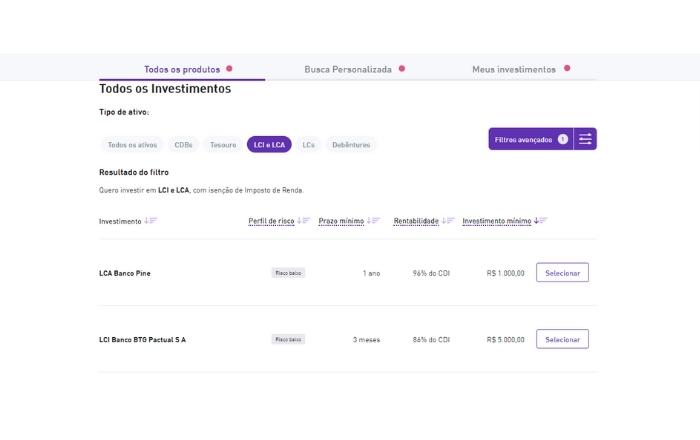Select the CDBs asset filter chip
This screenshot has width=700, height=440.
click(183, 145)
